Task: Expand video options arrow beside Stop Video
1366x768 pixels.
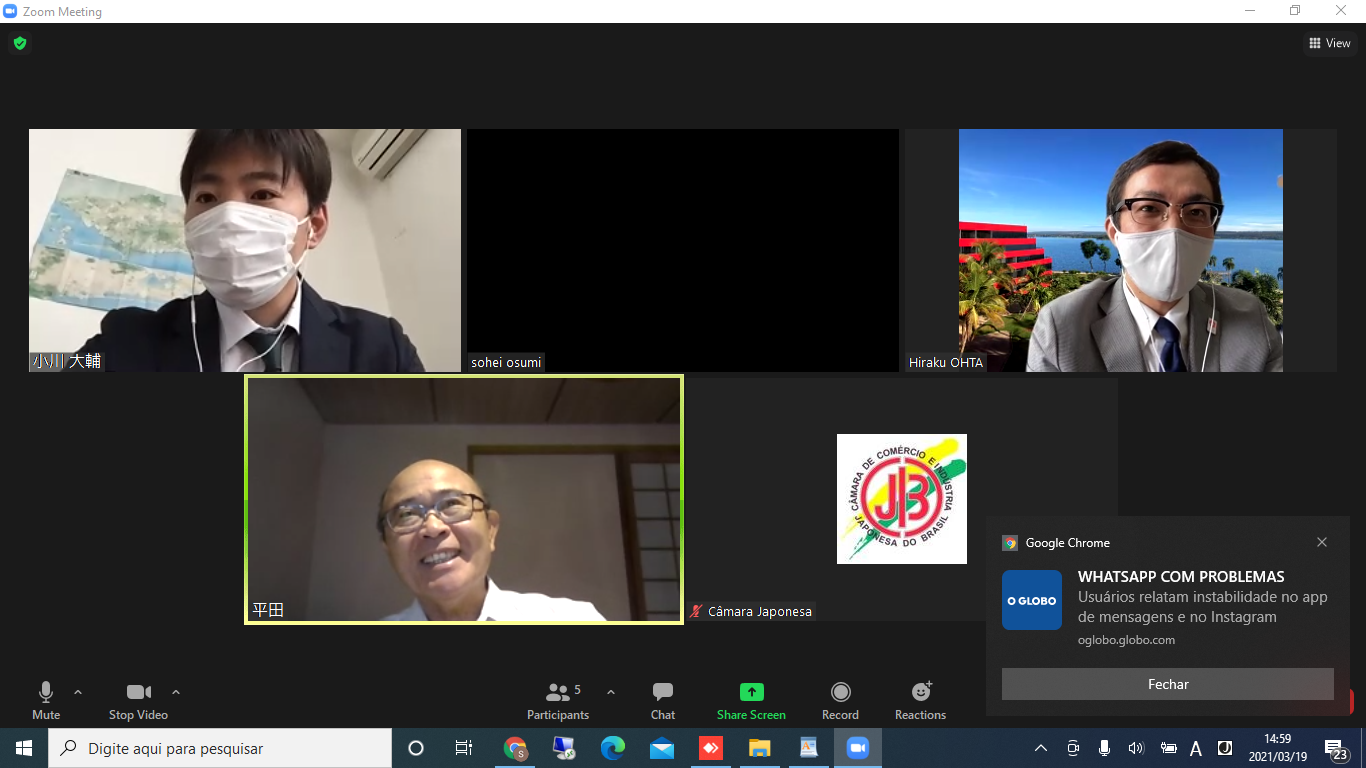Action: coord(176,692)
